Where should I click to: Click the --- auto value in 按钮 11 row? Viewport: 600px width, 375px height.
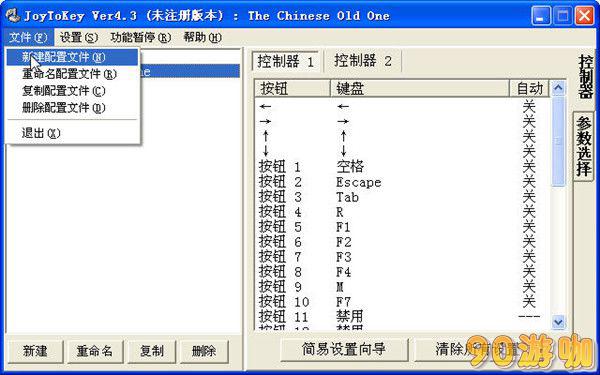coord(529,316)
